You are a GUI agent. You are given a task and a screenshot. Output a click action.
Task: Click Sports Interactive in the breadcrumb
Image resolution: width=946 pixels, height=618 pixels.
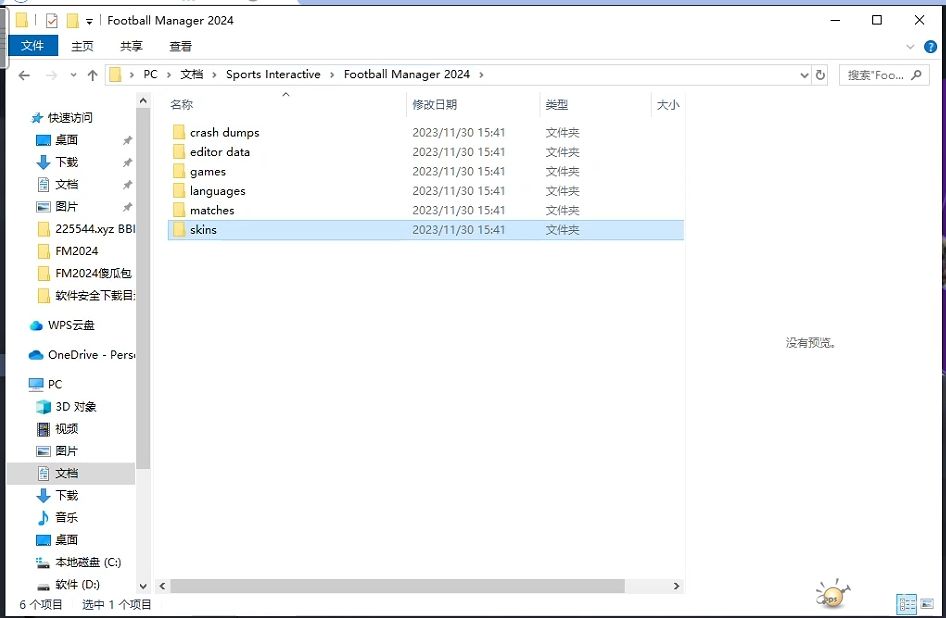pos(273,74)
